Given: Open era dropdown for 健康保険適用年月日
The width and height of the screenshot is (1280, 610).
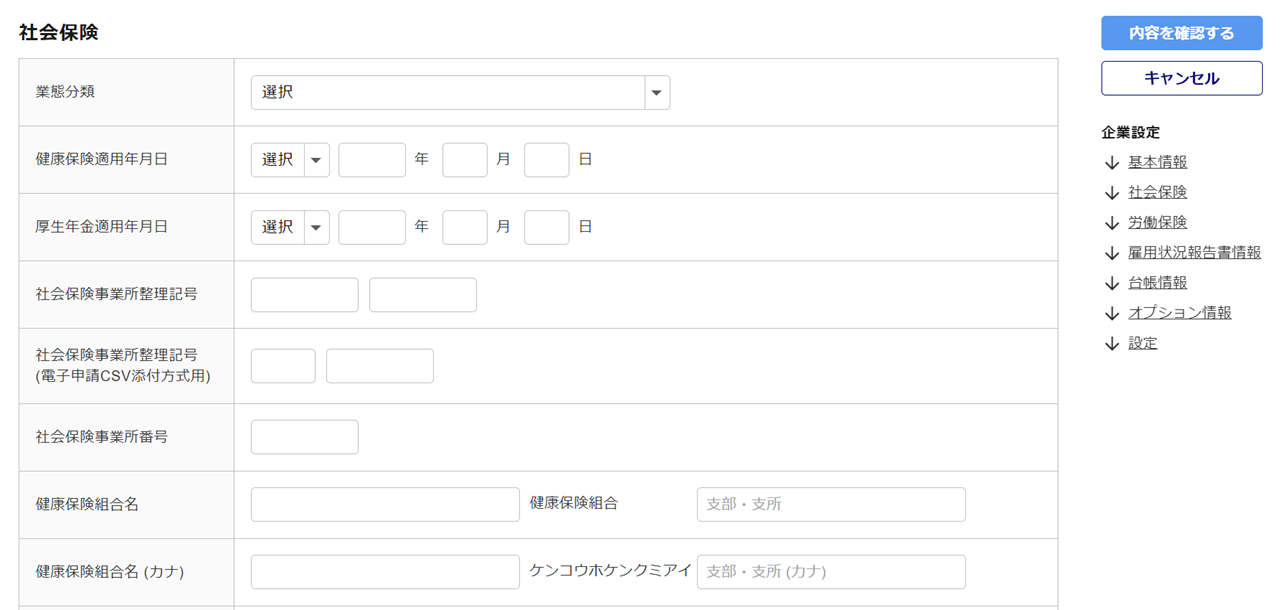Looking at the screenshot, I should [290, 160].
